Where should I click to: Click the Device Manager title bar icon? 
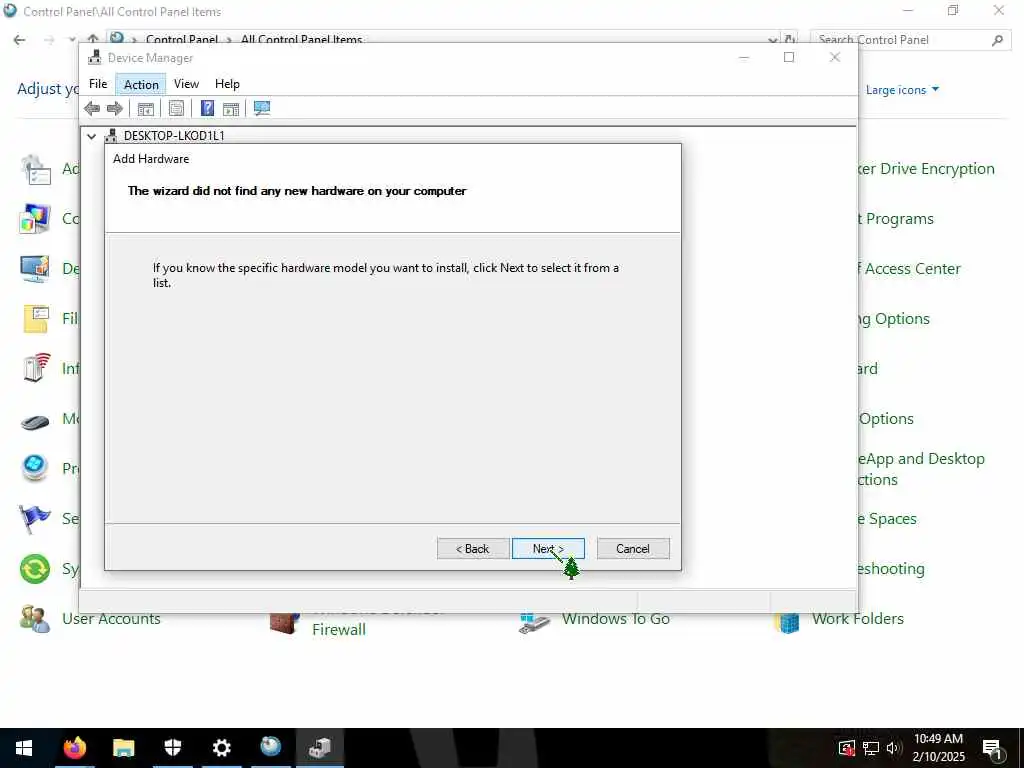[95, 57]
